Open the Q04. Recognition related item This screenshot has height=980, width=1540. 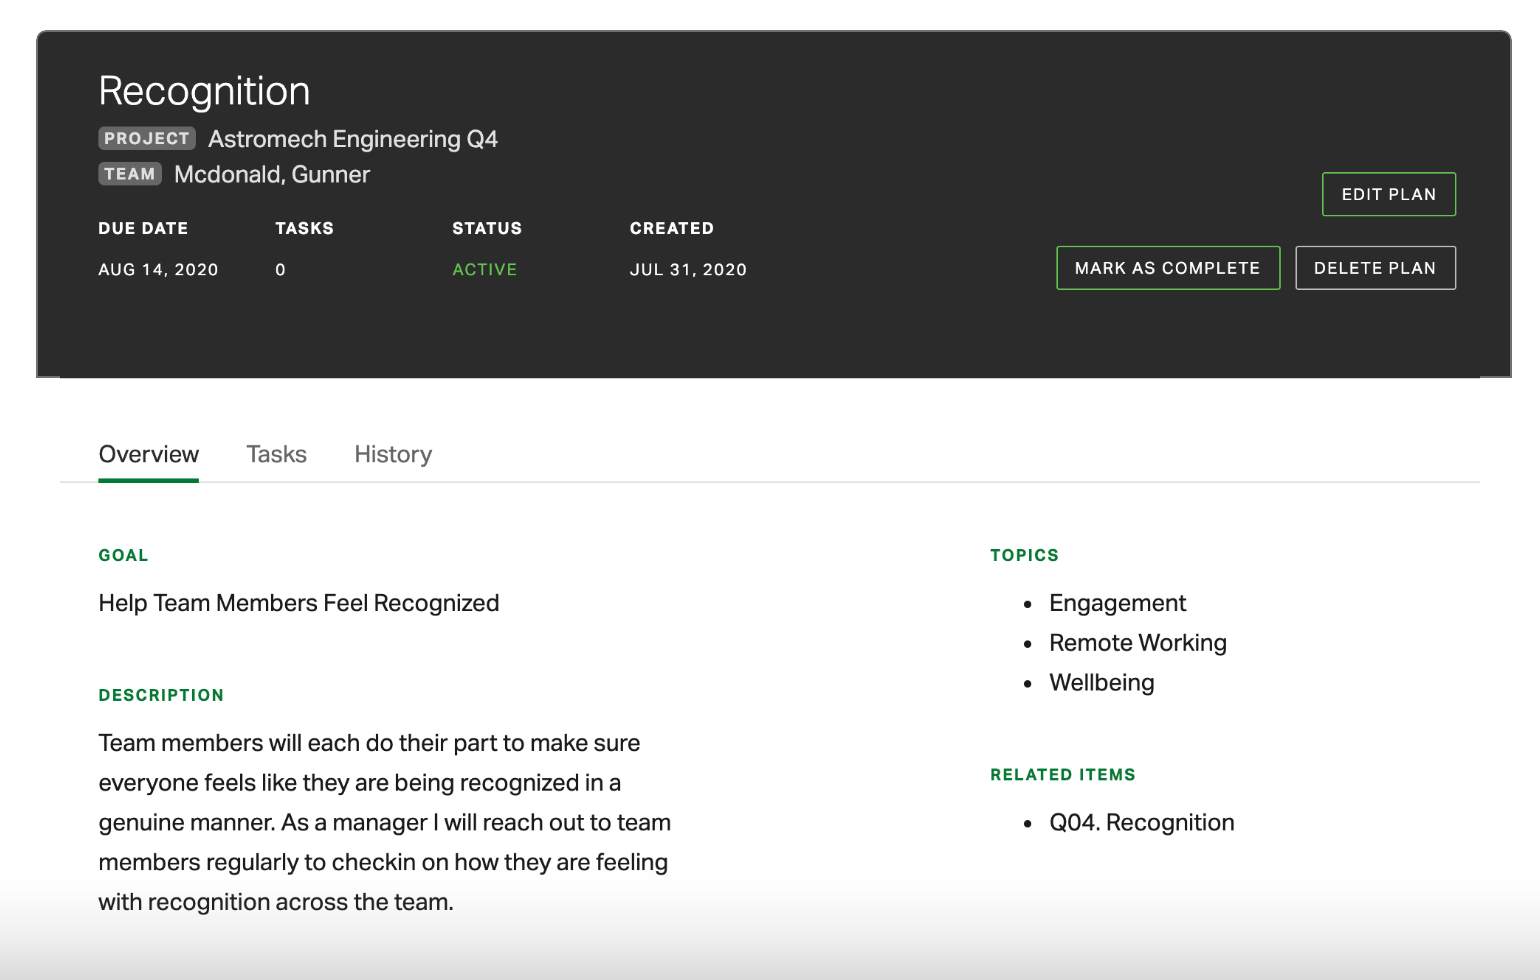point(1140,822)
